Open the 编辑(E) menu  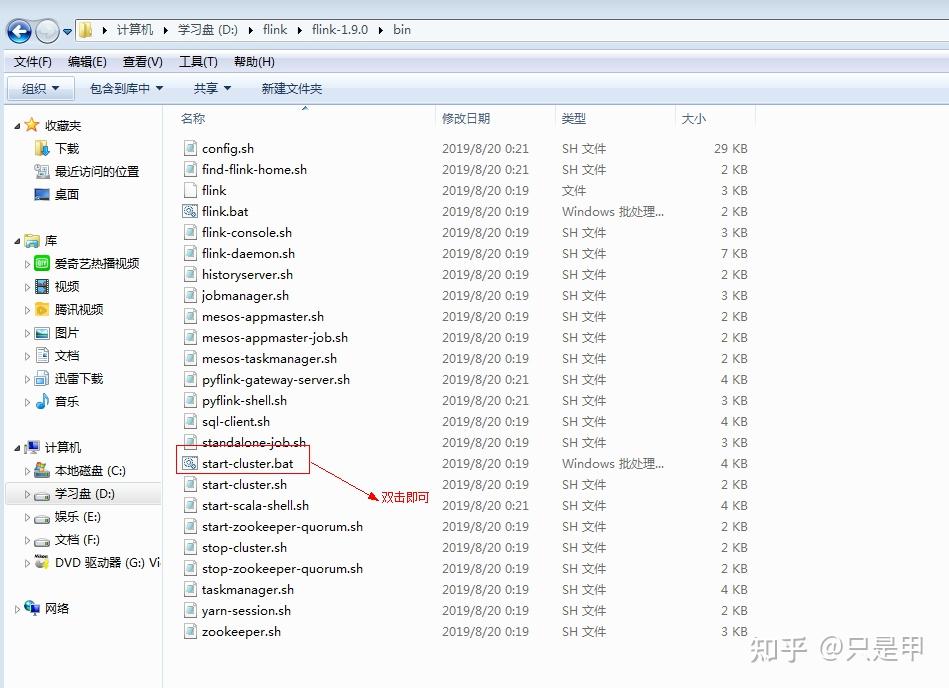pos(87,62)
